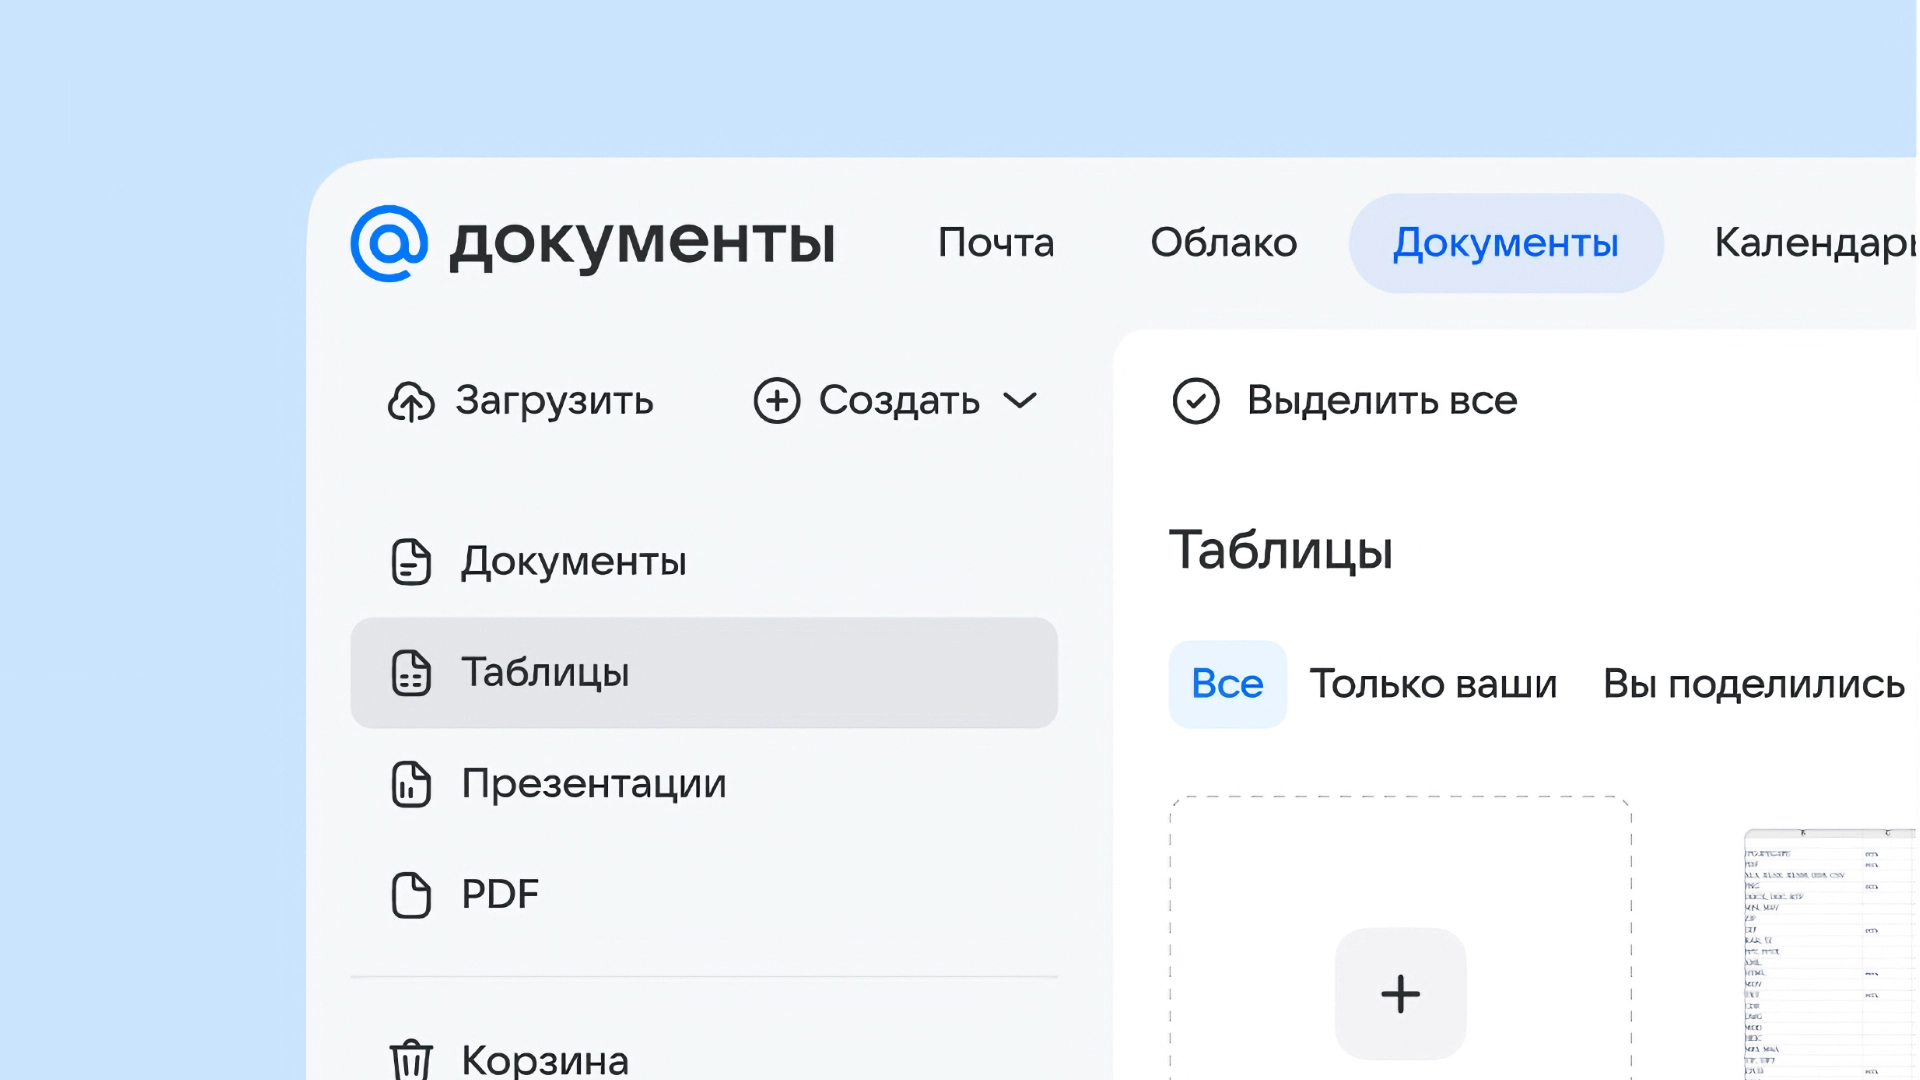1920x1080 pixels.
Task: Click the Презентации presentation icon
Action: point(411,784)
